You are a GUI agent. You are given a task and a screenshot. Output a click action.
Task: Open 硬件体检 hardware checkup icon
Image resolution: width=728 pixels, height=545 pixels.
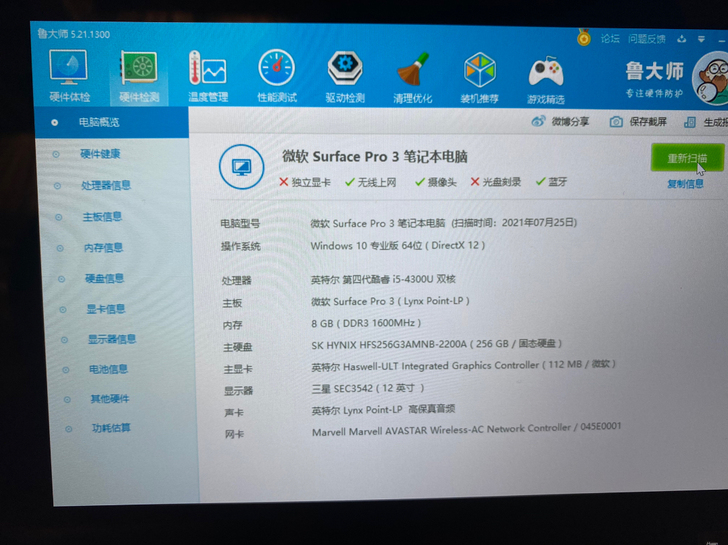click(x=69, y=68)
